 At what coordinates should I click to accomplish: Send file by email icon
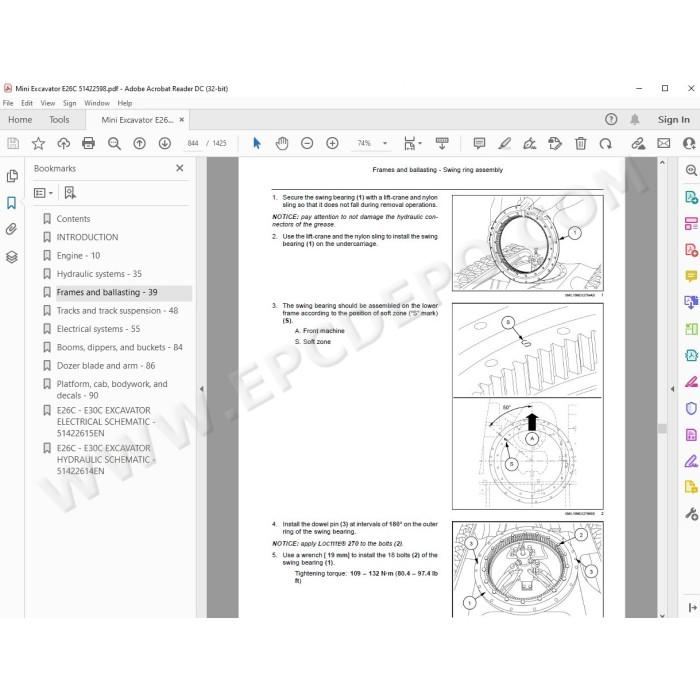[664, 143]
